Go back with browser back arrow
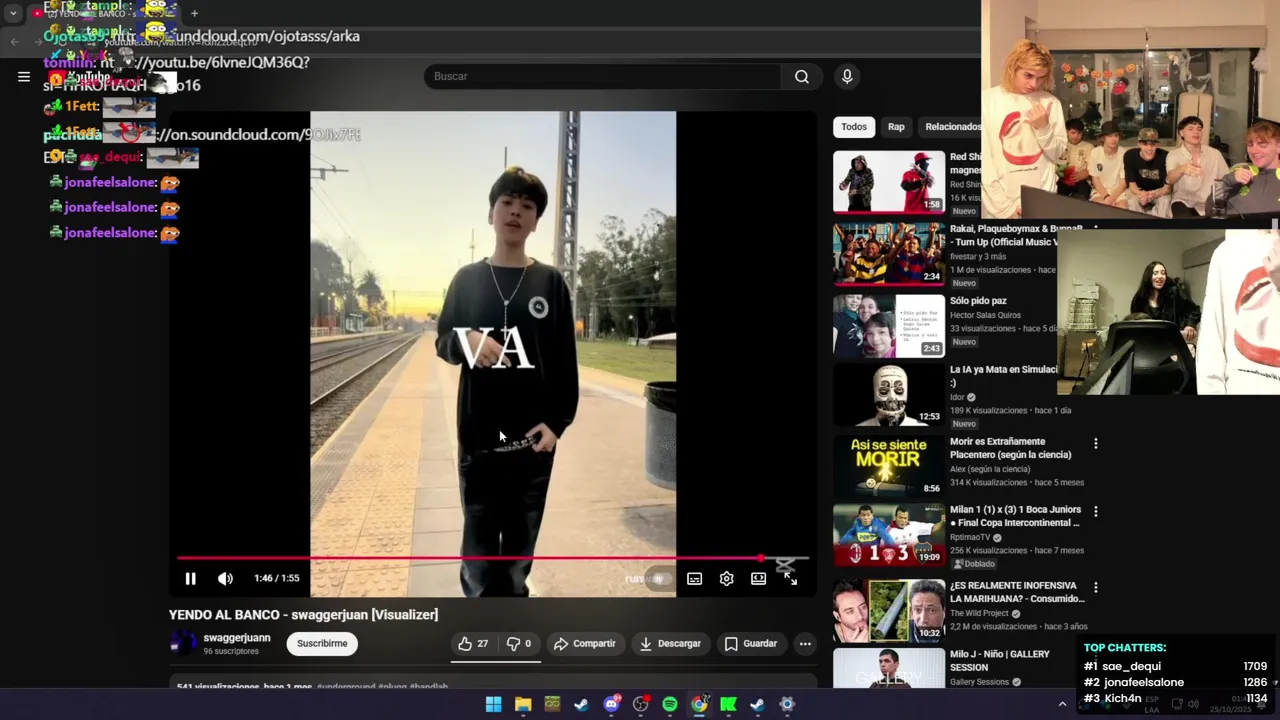Image resolution: width=1280 pixels, height=720 pixels. (14, 41)
